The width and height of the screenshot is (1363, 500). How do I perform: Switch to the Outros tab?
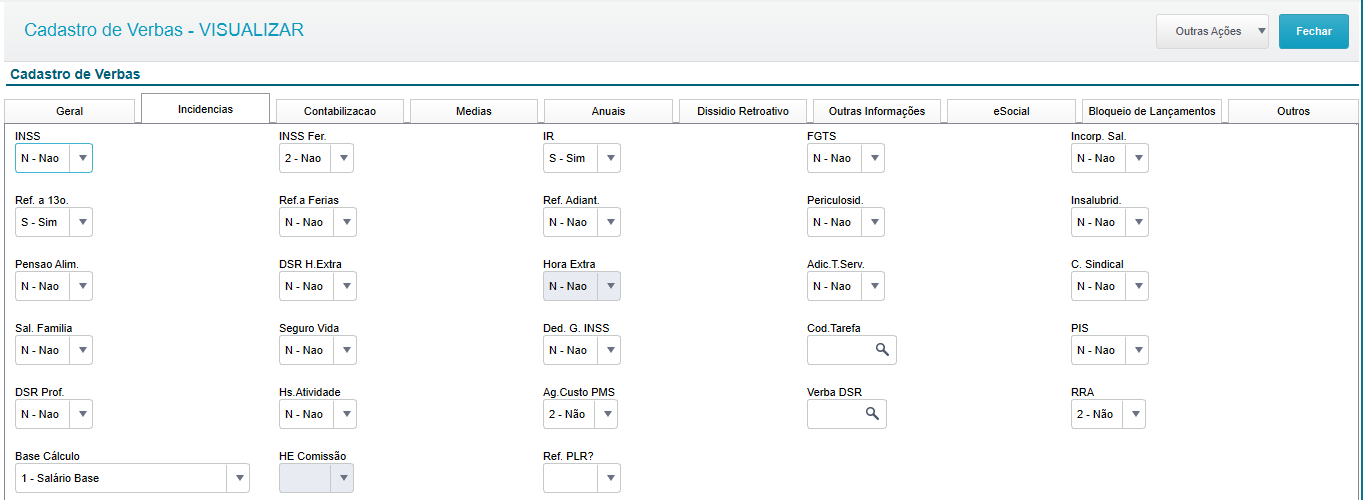(1293, 111)
